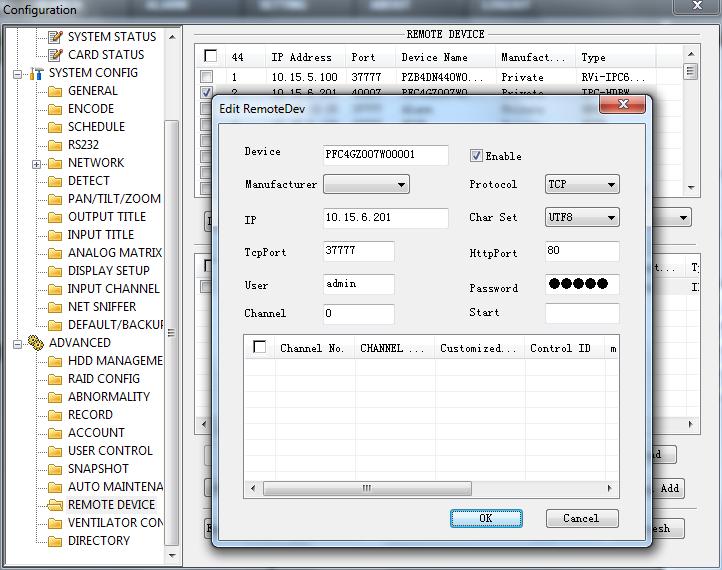Collapse the SYSTEM CONFIG tree node
Screen dimensions: 722x570
pos(17,74)
